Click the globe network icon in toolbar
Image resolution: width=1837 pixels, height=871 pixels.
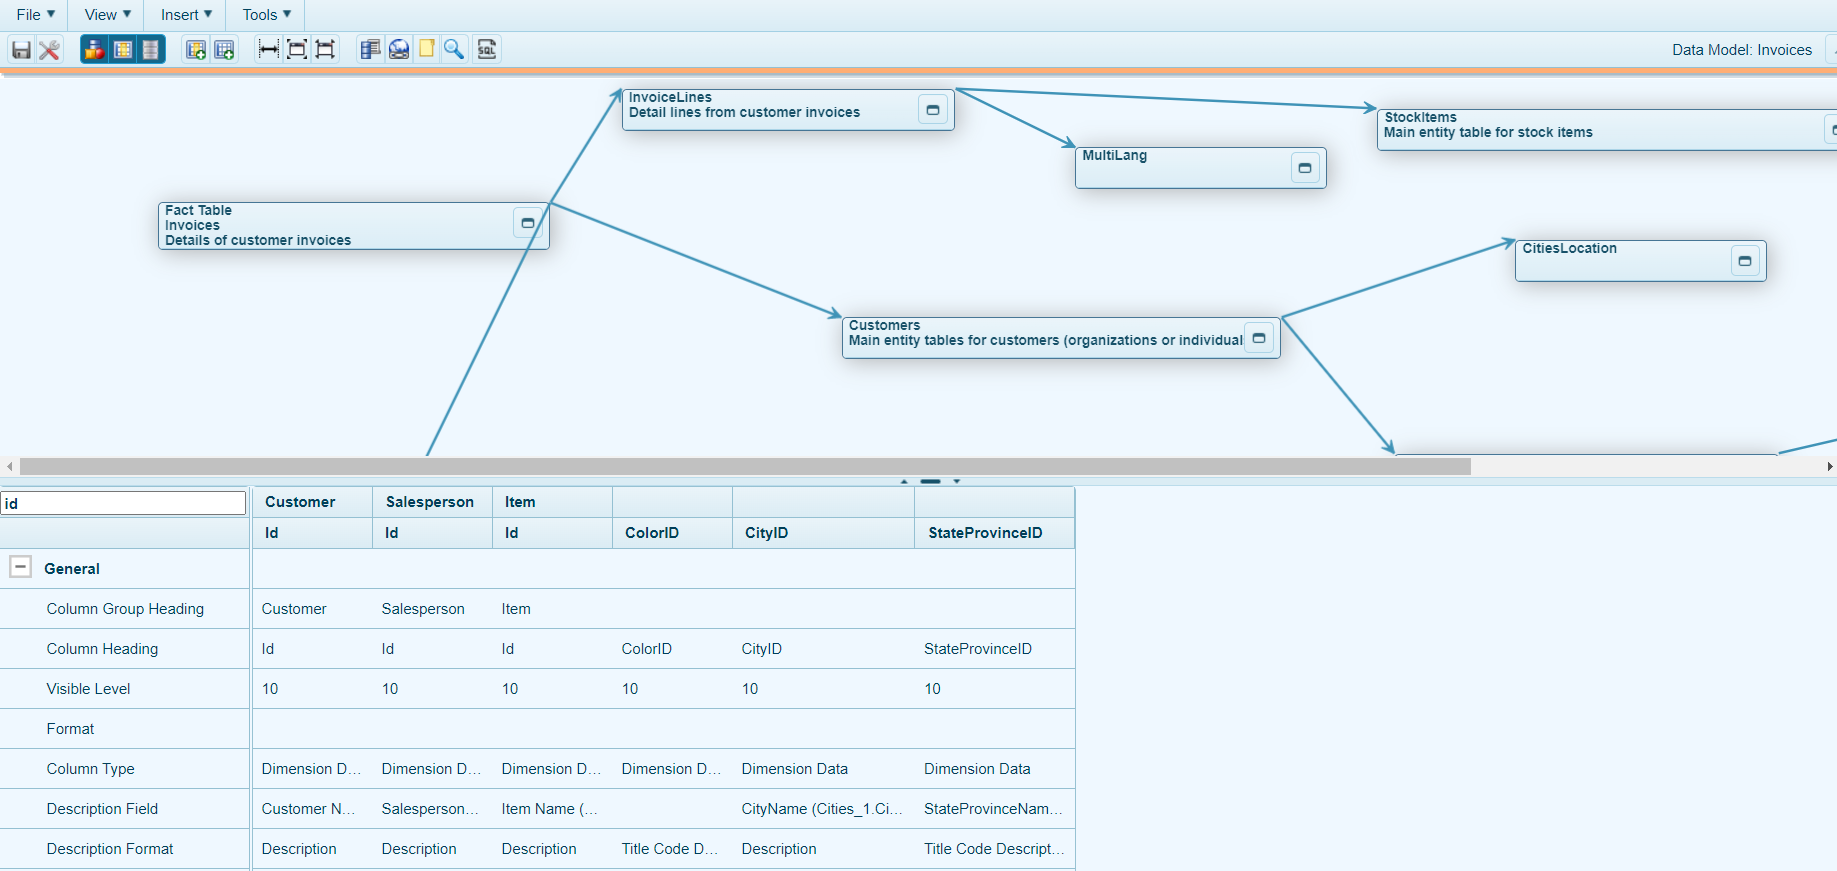(399, 50)
